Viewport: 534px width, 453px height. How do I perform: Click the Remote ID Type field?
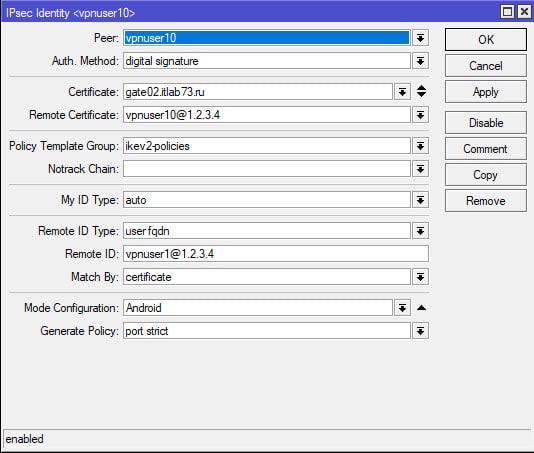[267, 231]
